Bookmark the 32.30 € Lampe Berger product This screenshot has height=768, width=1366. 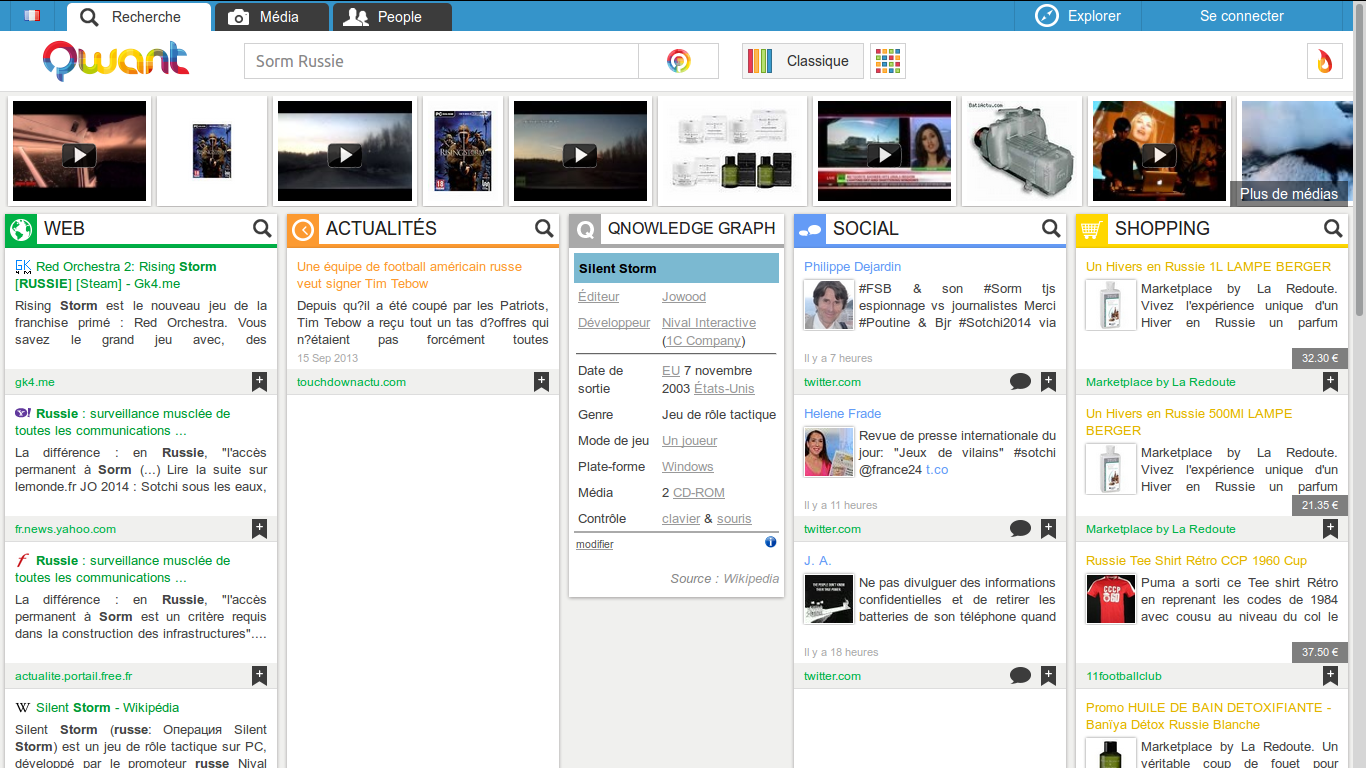tap(1330, 381)
